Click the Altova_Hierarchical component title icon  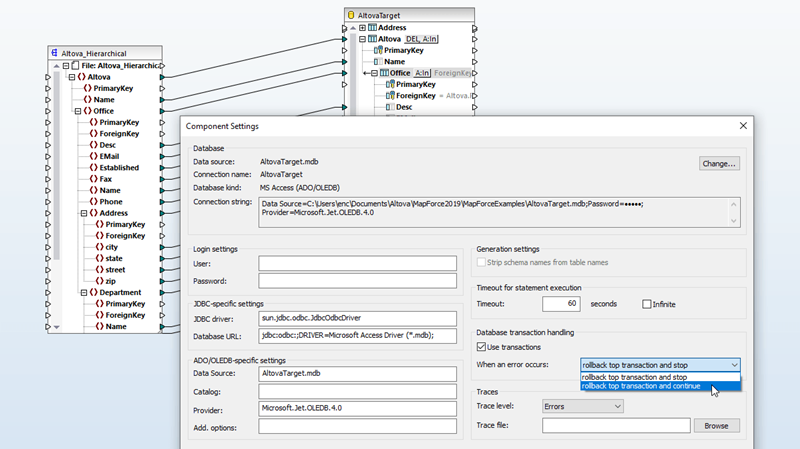54,52
